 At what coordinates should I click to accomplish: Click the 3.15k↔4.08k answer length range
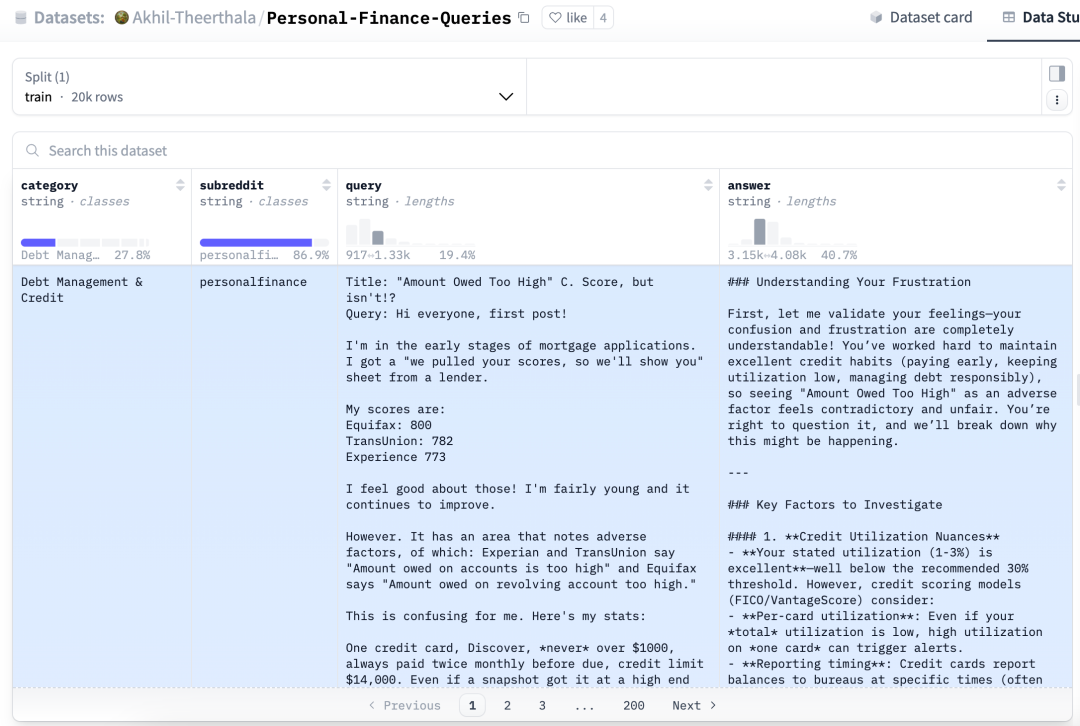point(767,255)
